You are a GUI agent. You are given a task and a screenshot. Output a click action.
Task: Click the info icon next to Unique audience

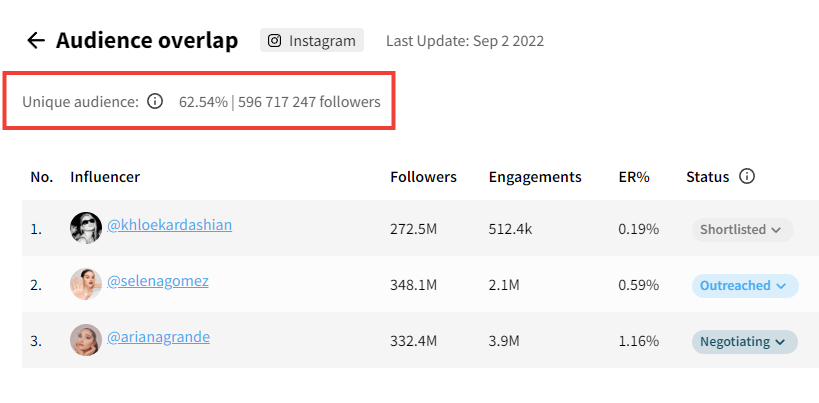point(155,101)
